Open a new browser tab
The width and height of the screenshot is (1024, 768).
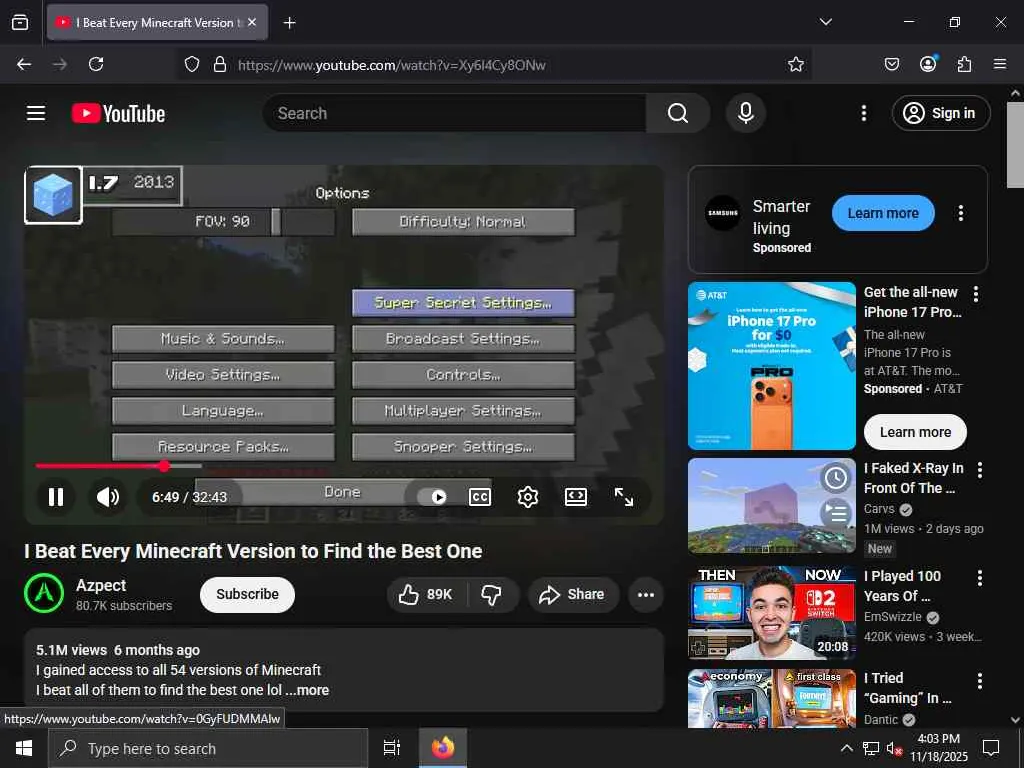tap(289, 23)
